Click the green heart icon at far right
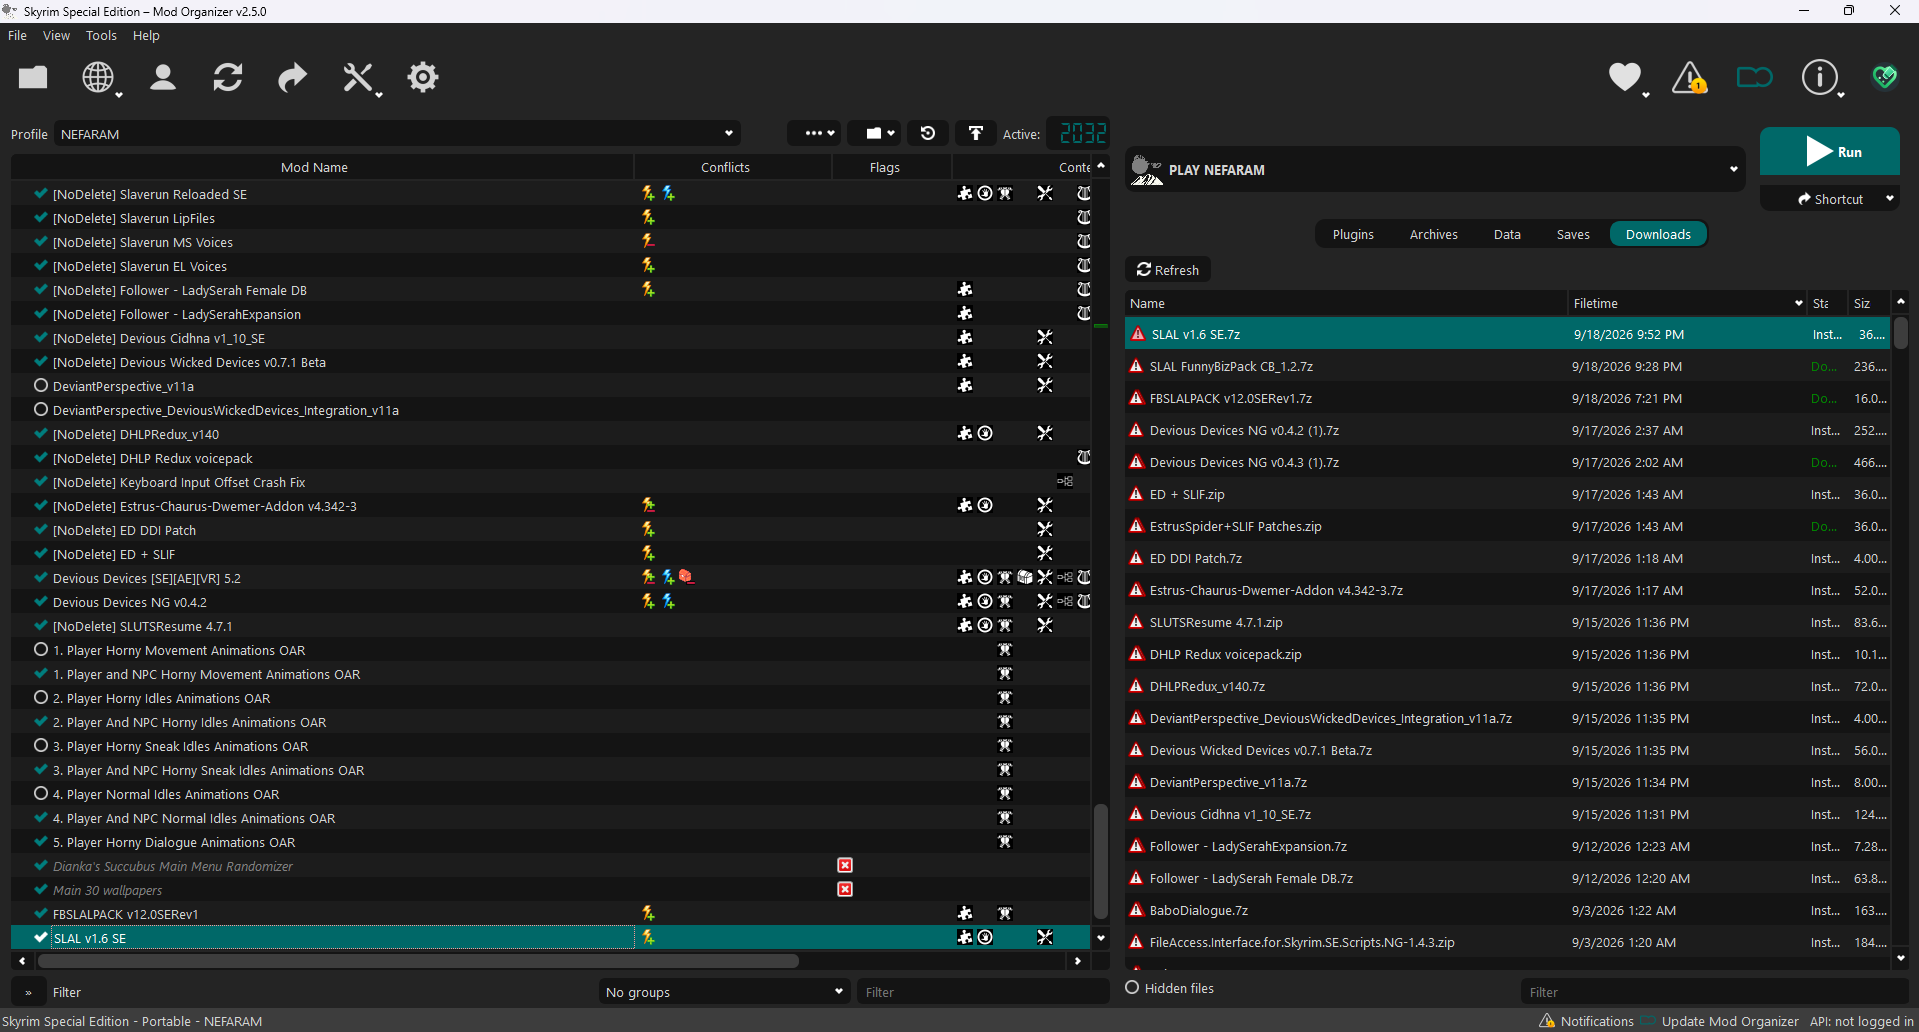1919x1032 pixels. (1885, 77)
